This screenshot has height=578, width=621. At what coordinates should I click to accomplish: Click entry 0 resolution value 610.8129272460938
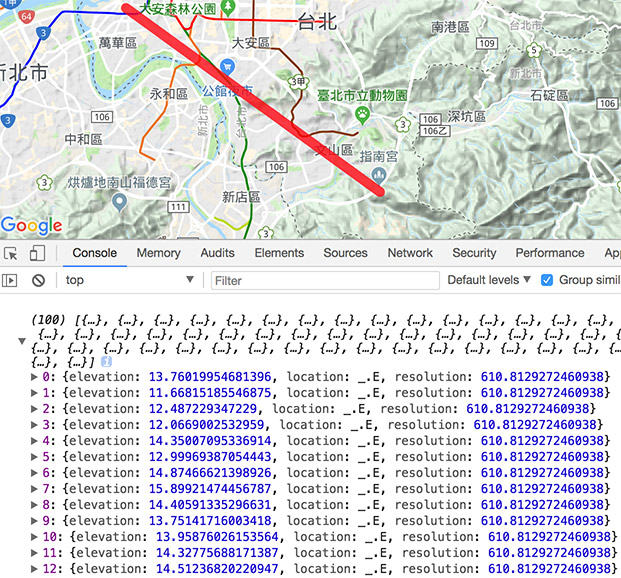pos(542,377)
